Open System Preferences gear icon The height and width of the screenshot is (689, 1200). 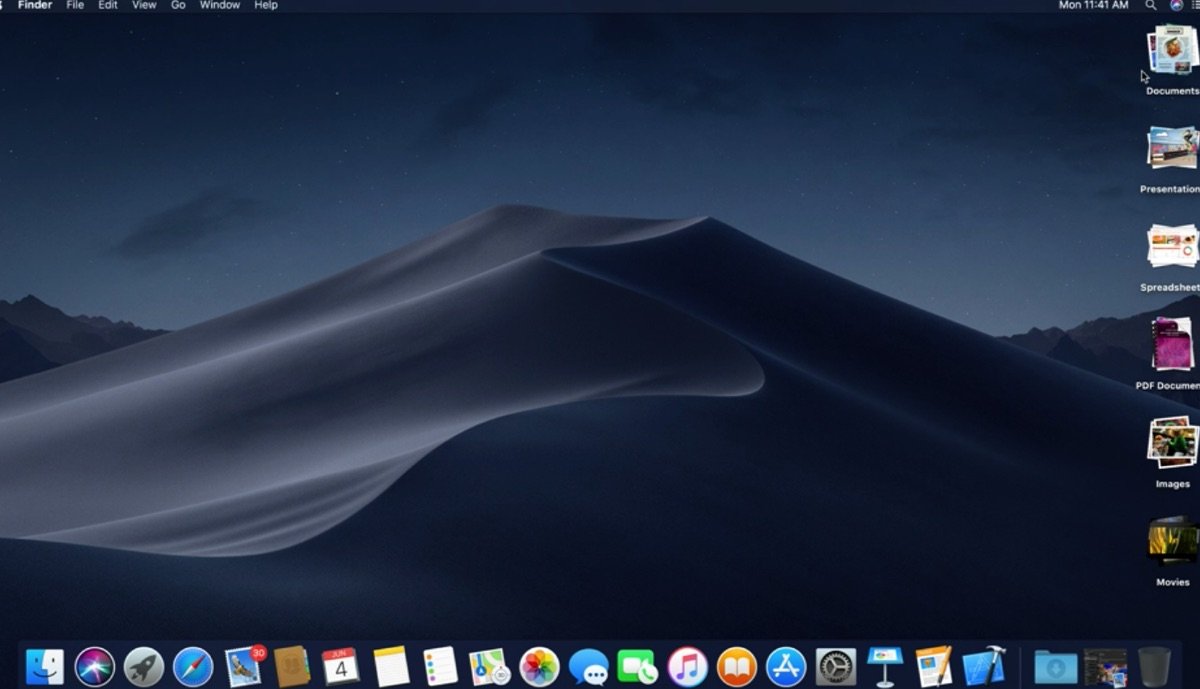pos(836,666)
